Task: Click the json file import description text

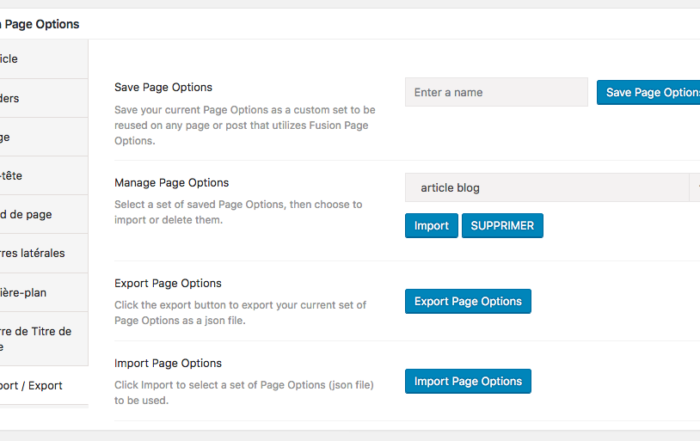Action: coord(244,392)
